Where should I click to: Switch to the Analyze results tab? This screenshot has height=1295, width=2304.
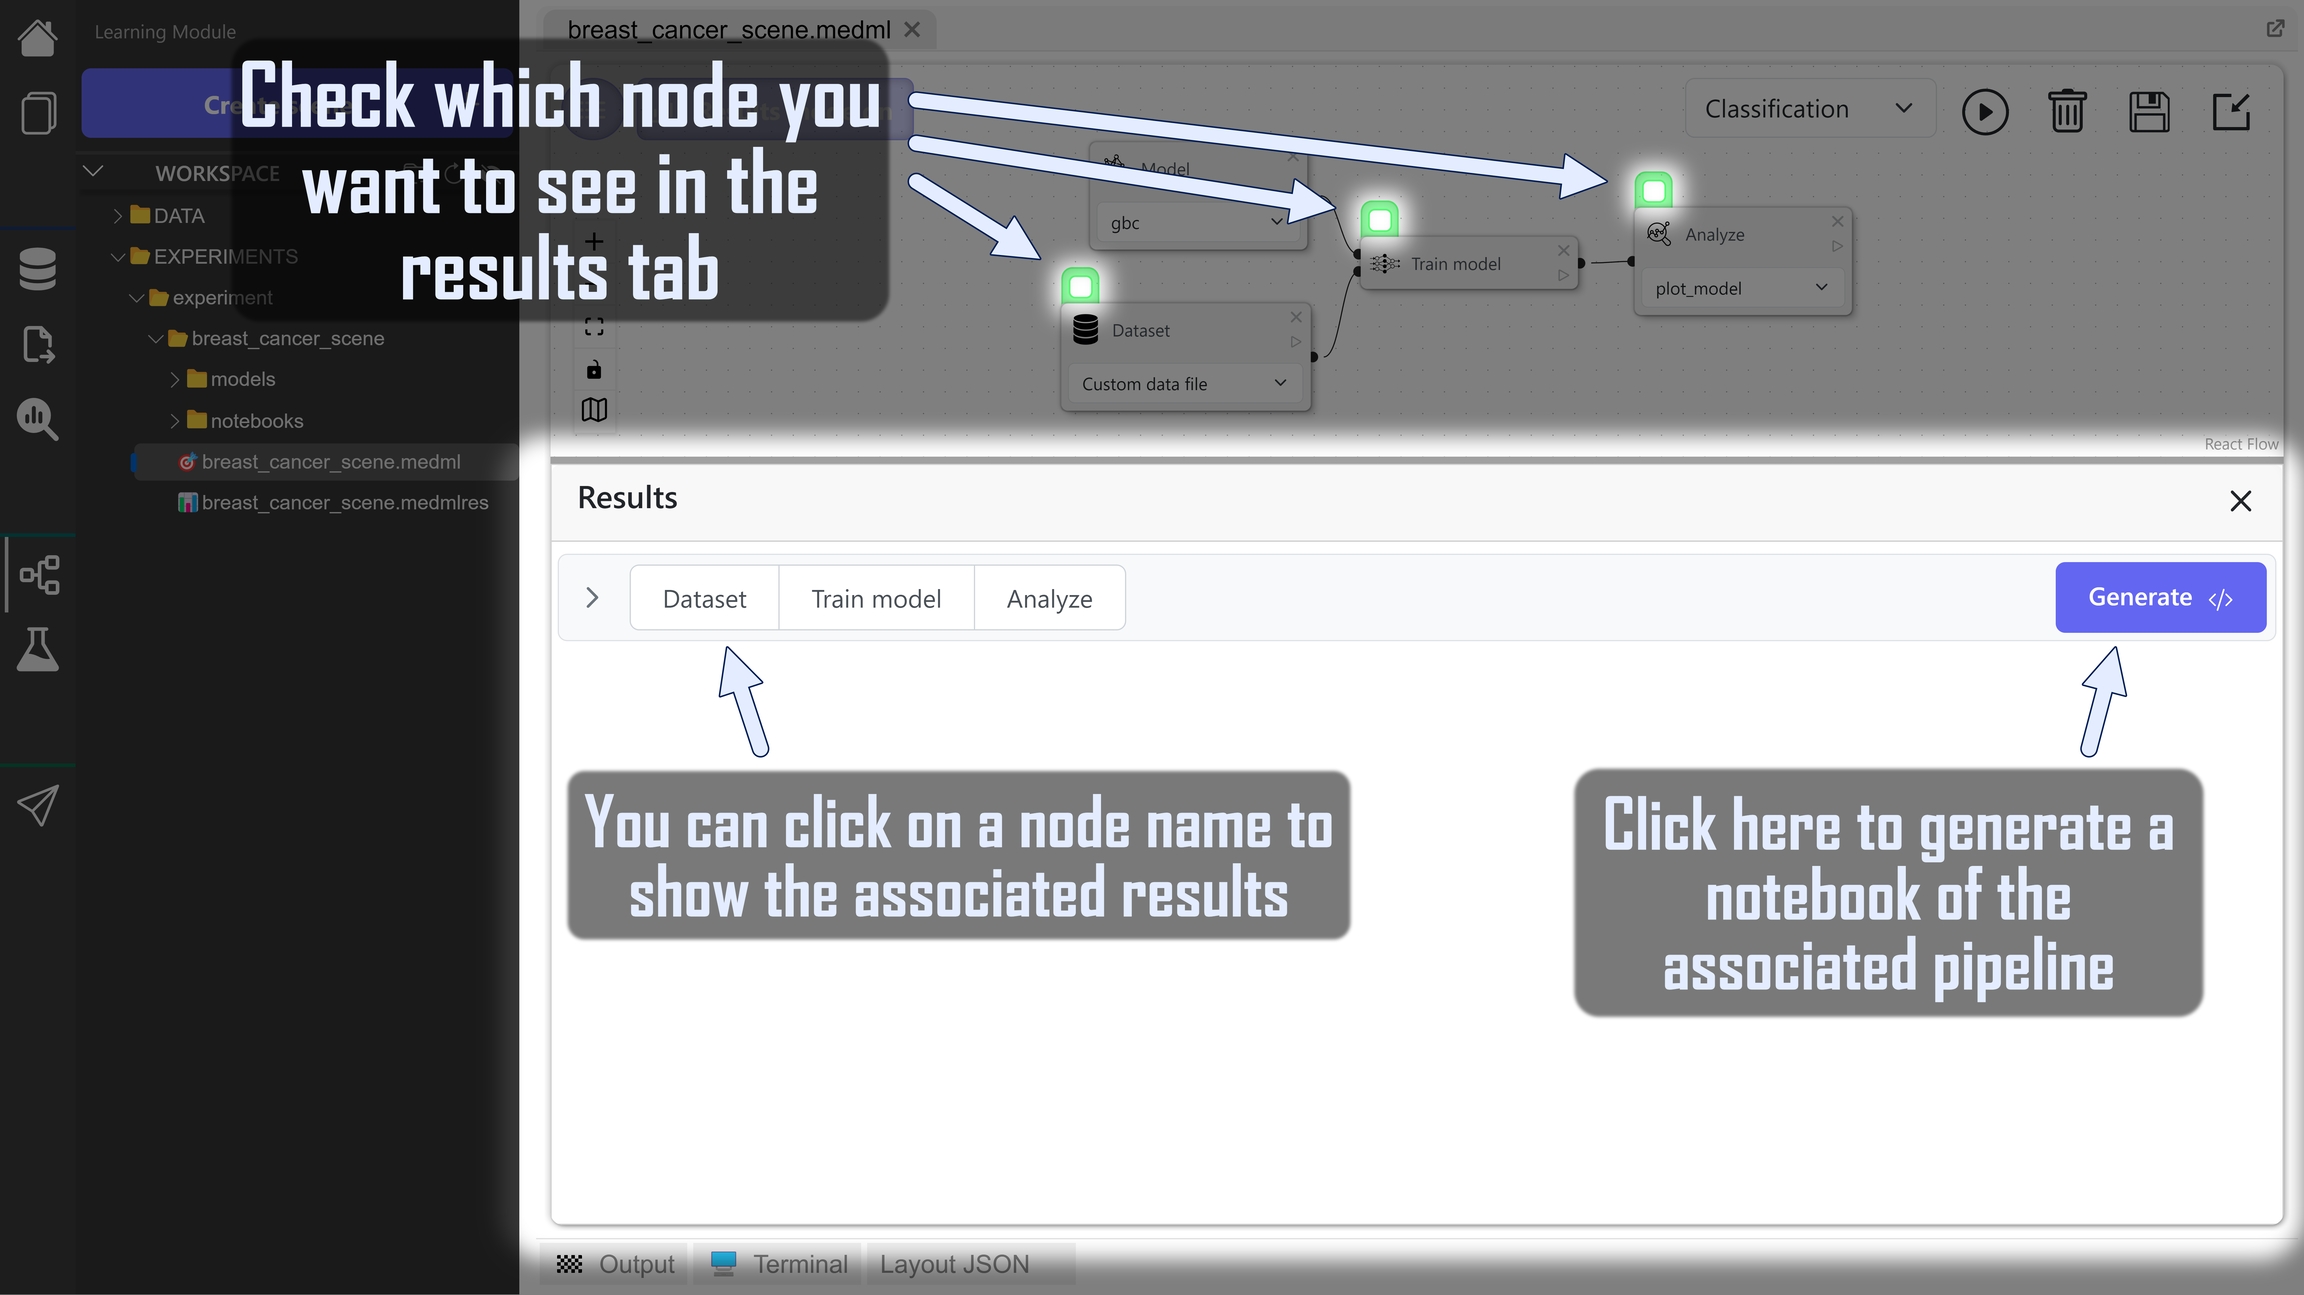1049,598
